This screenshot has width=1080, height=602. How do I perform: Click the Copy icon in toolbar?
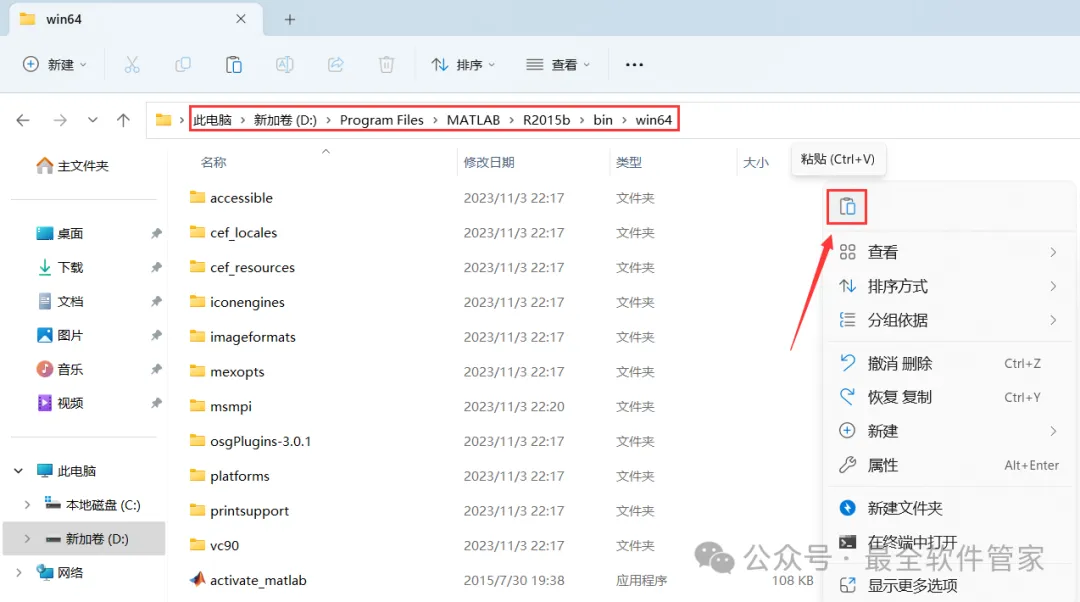pos(183,65)
